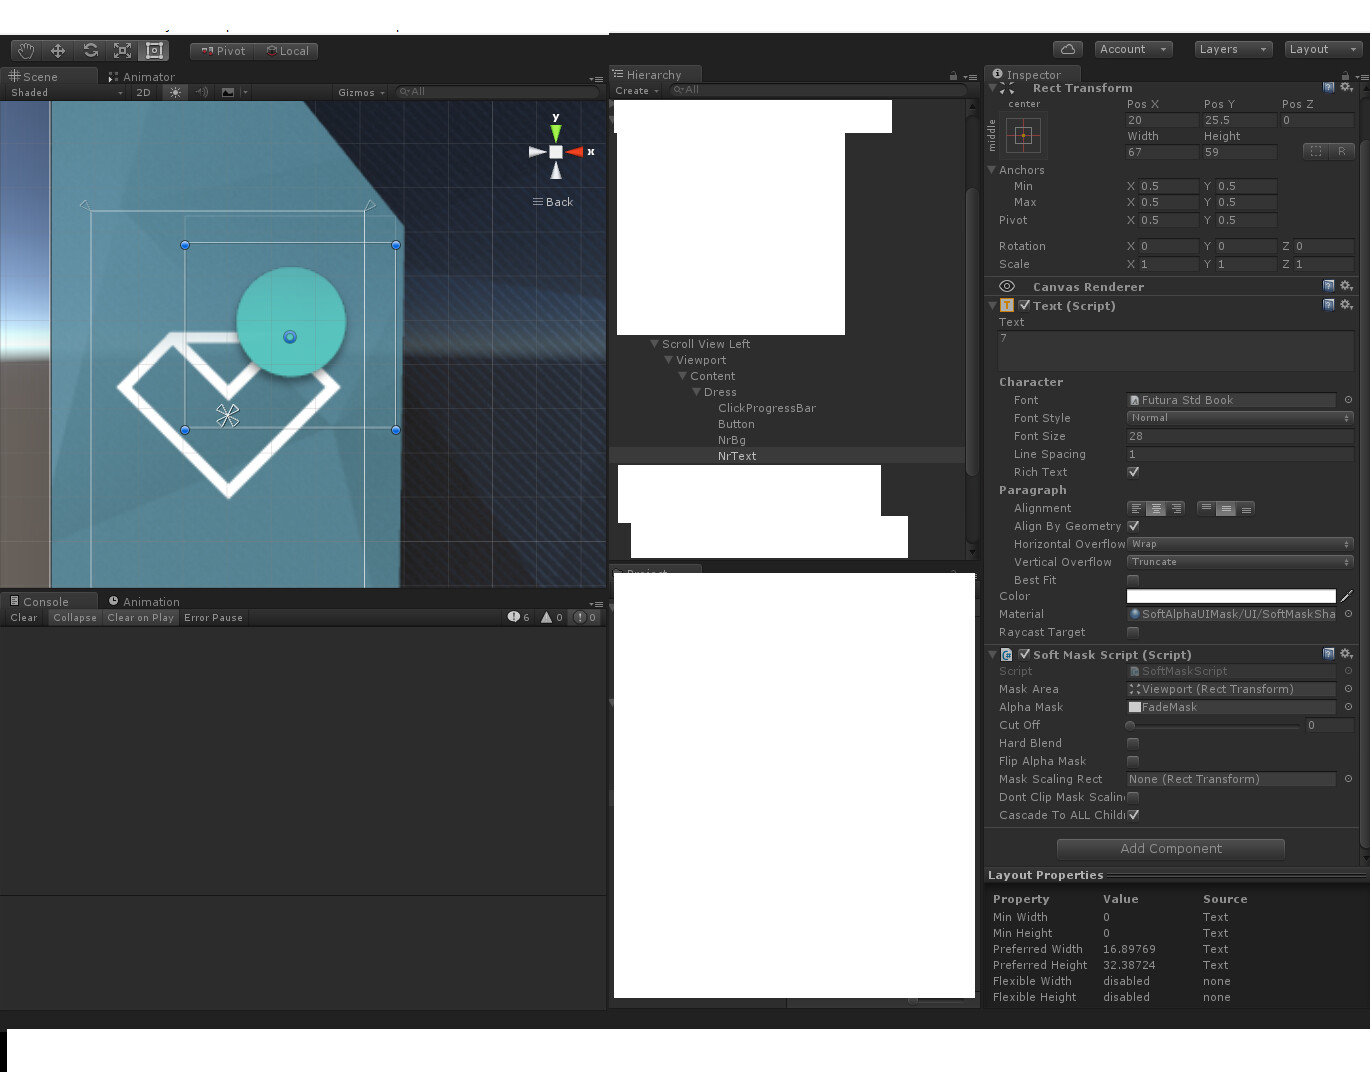Open the text Color swatch picker

pyautogui.click(x=1230, y=595)
